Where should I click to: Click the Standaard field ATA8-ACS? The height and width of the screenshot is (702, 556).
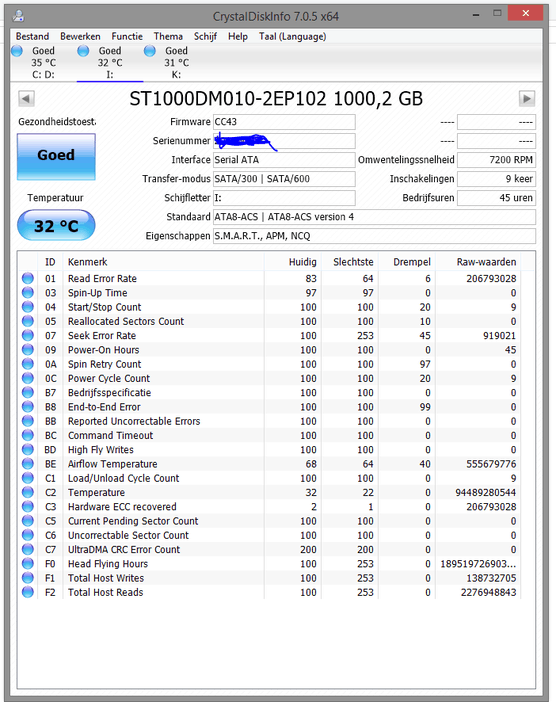point(374,217)
